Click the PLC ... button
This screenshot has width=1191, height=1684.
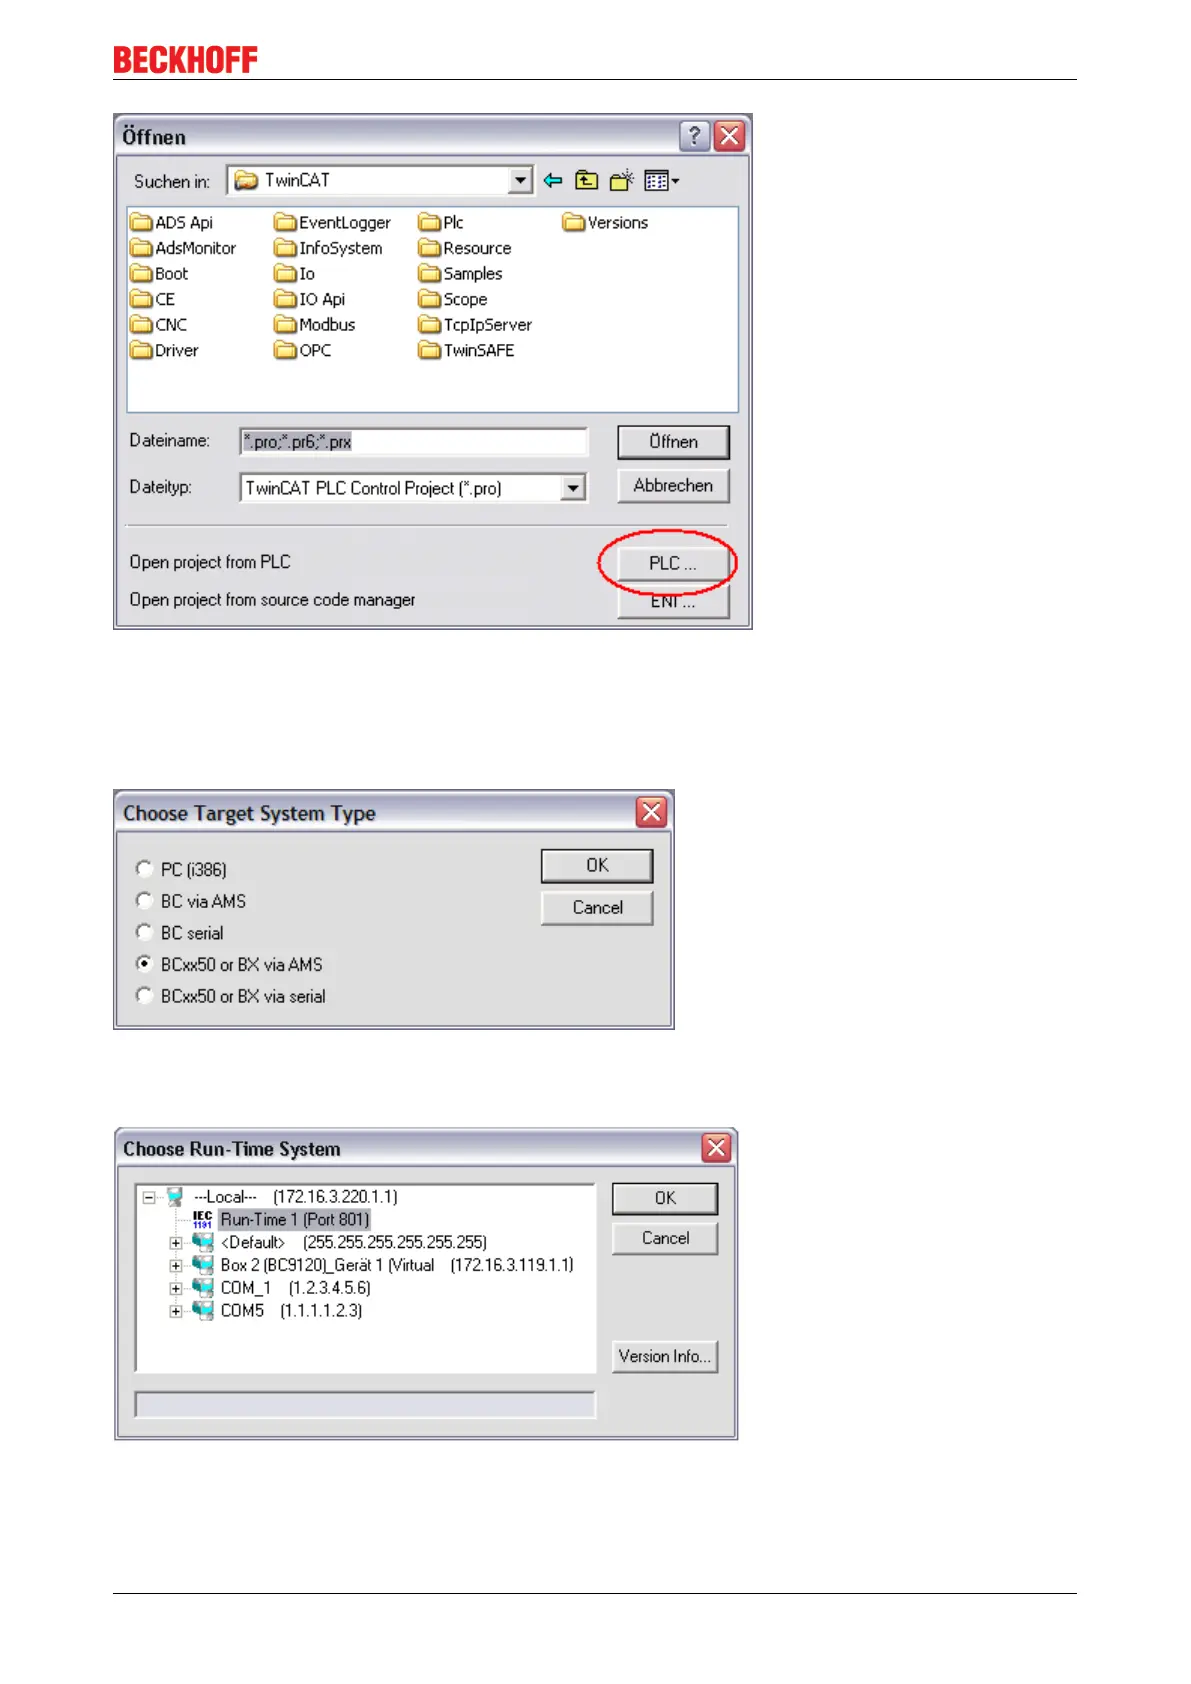pyautogui.click(x=673, y=563)
